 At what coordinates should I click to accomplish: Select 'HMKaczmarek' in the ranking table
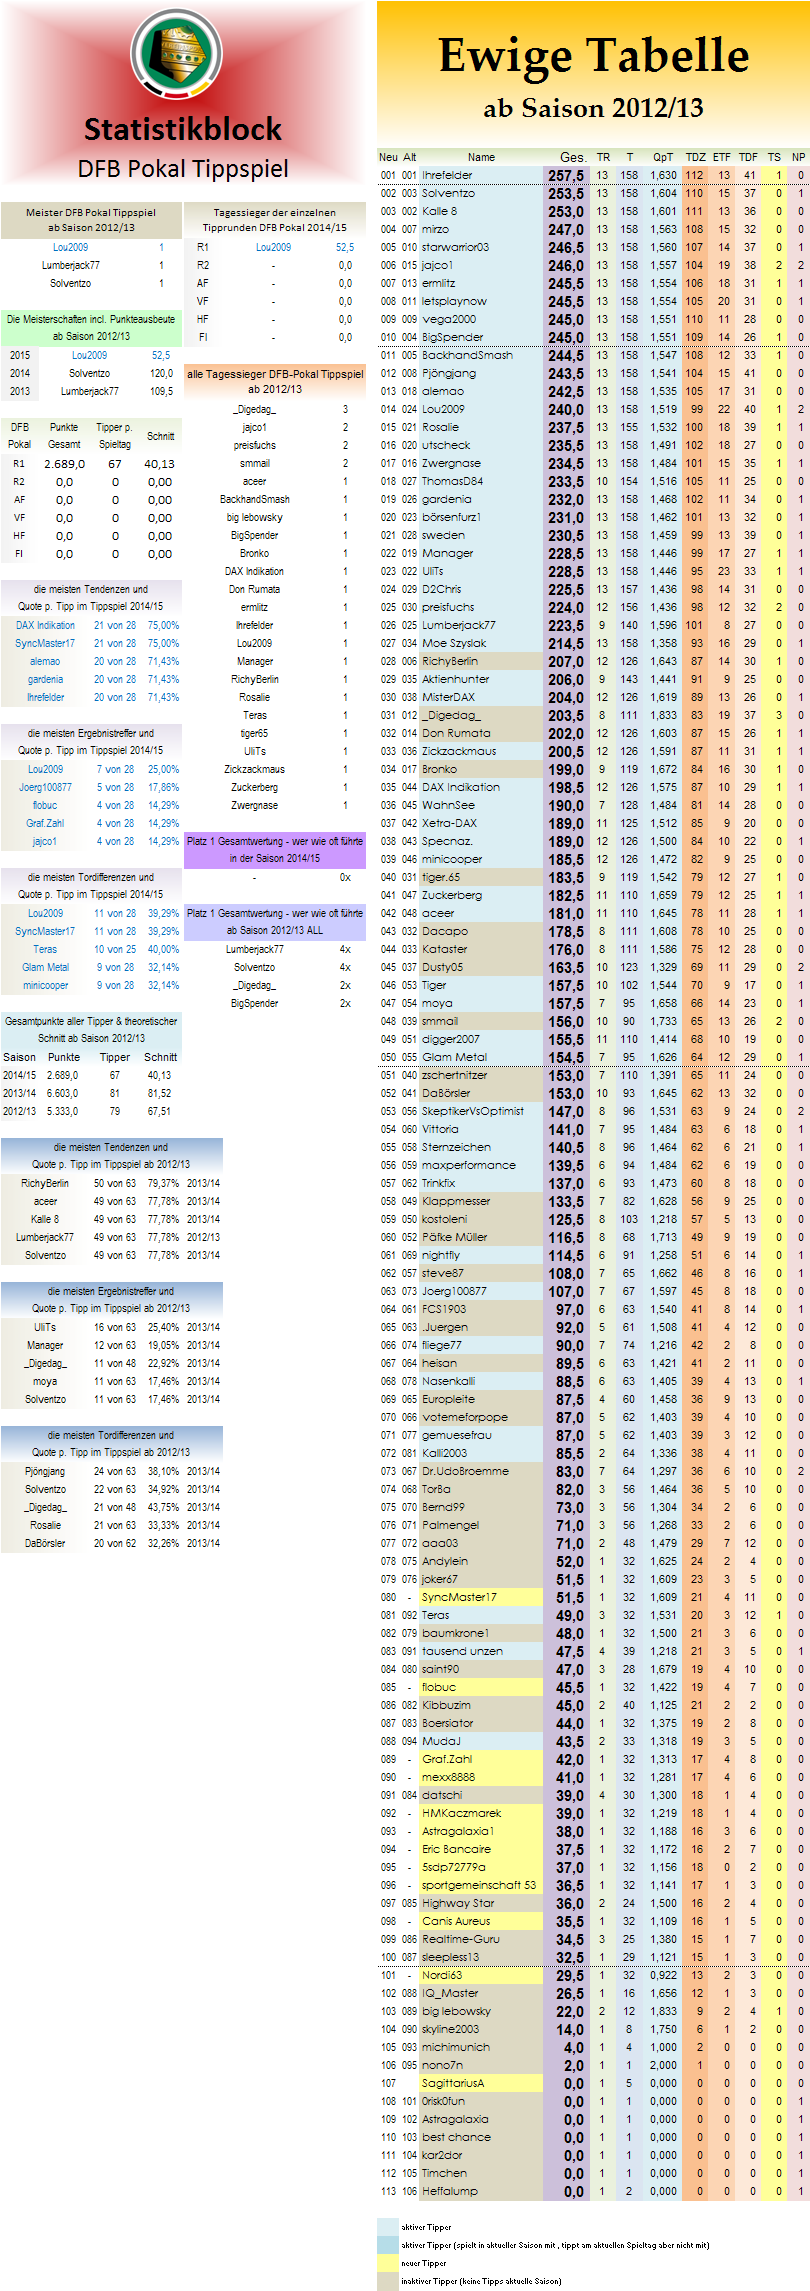tap(461, 1813)
